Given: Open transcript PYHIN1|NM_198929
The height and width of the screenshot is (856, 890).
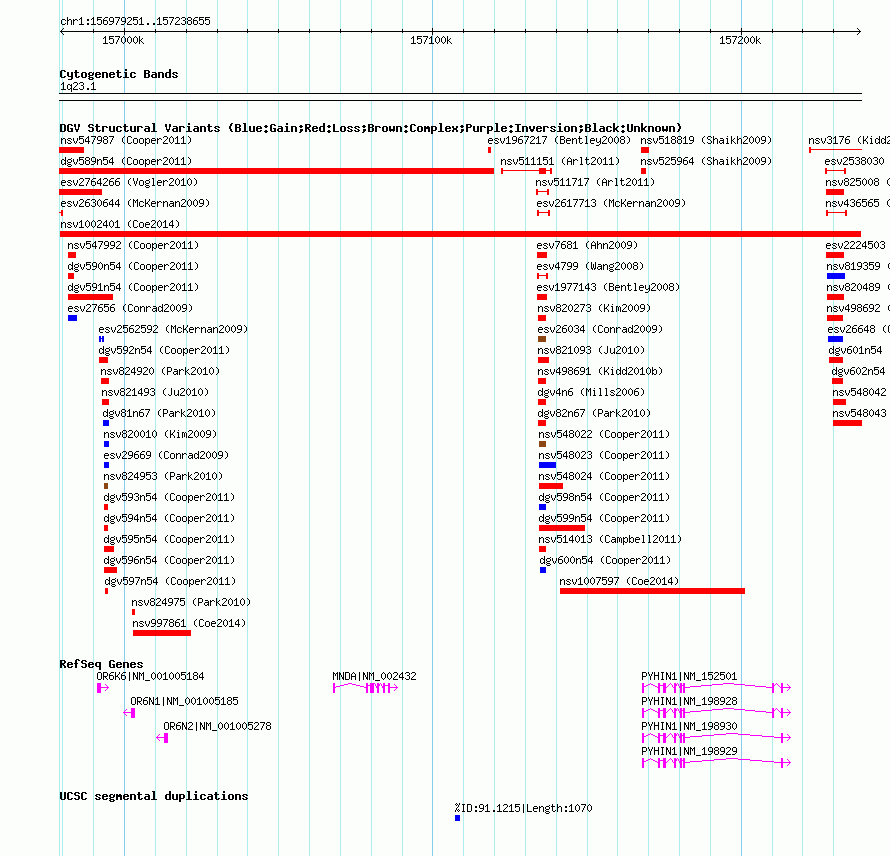Looking at the screenshot, I should pos(689,751).
